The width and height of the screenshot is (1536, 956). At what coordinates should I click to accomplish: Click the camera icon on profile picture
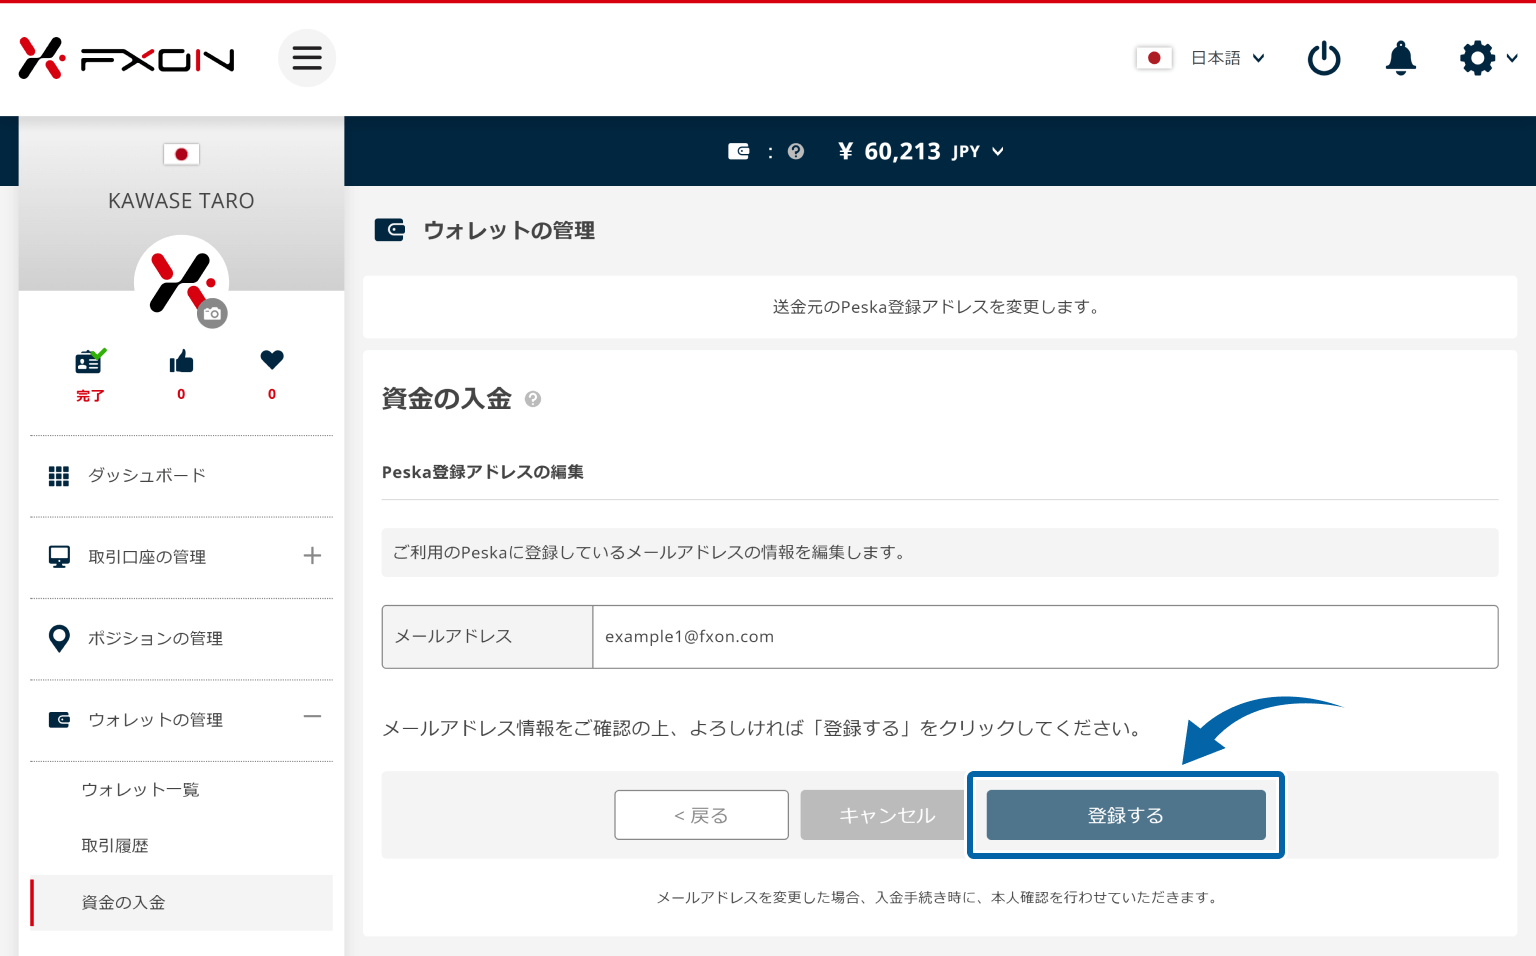click(x=212, y=314)
